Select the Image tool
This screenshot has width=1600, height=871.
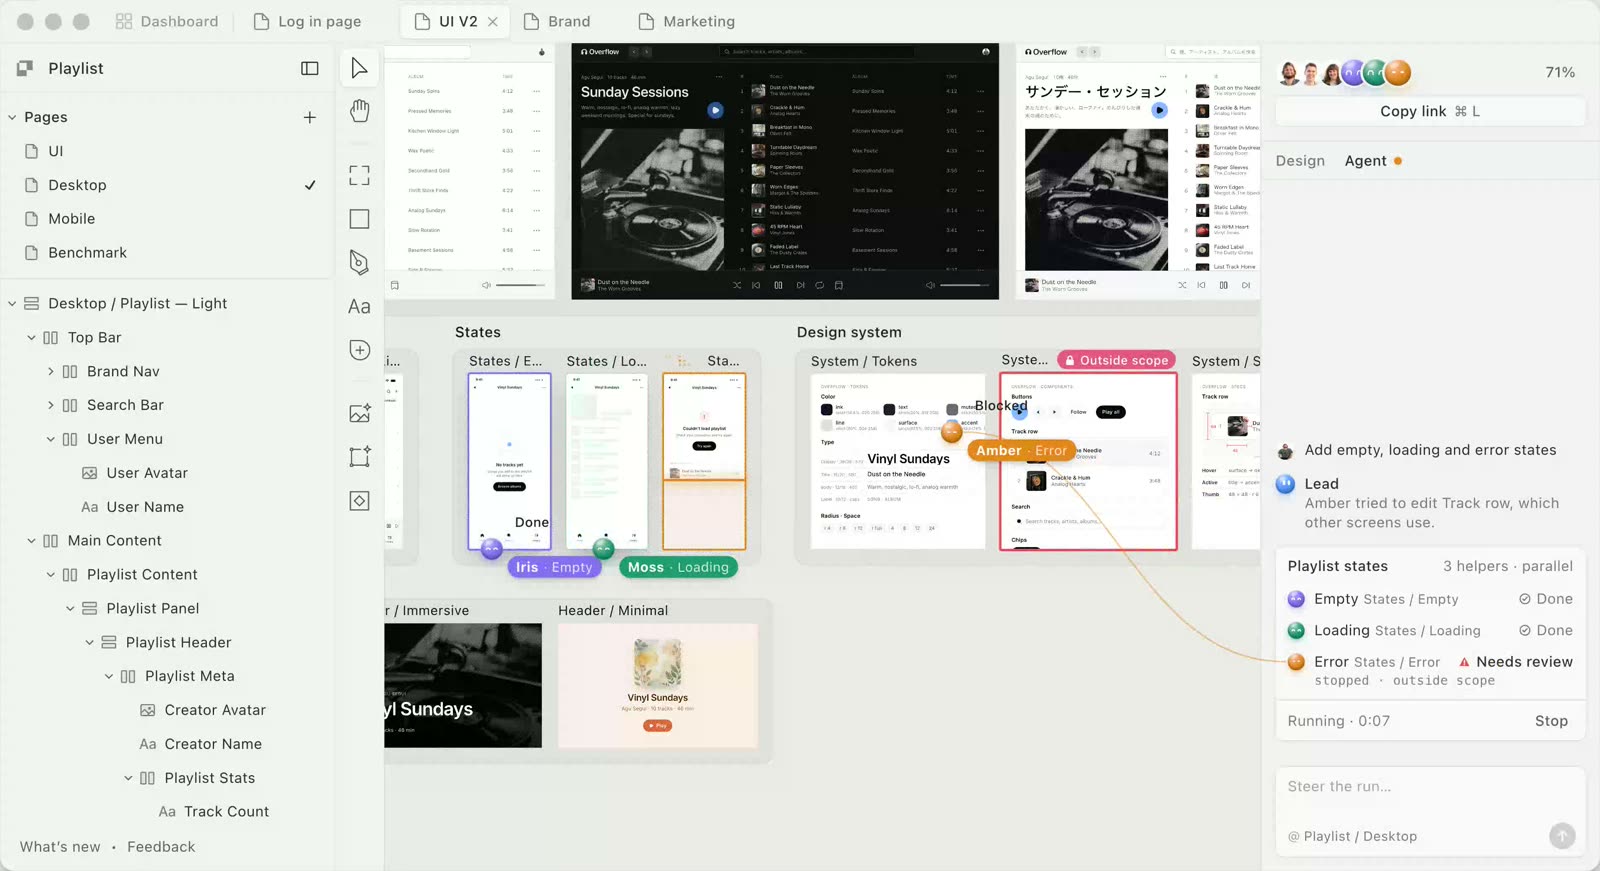tap(360, 413)
